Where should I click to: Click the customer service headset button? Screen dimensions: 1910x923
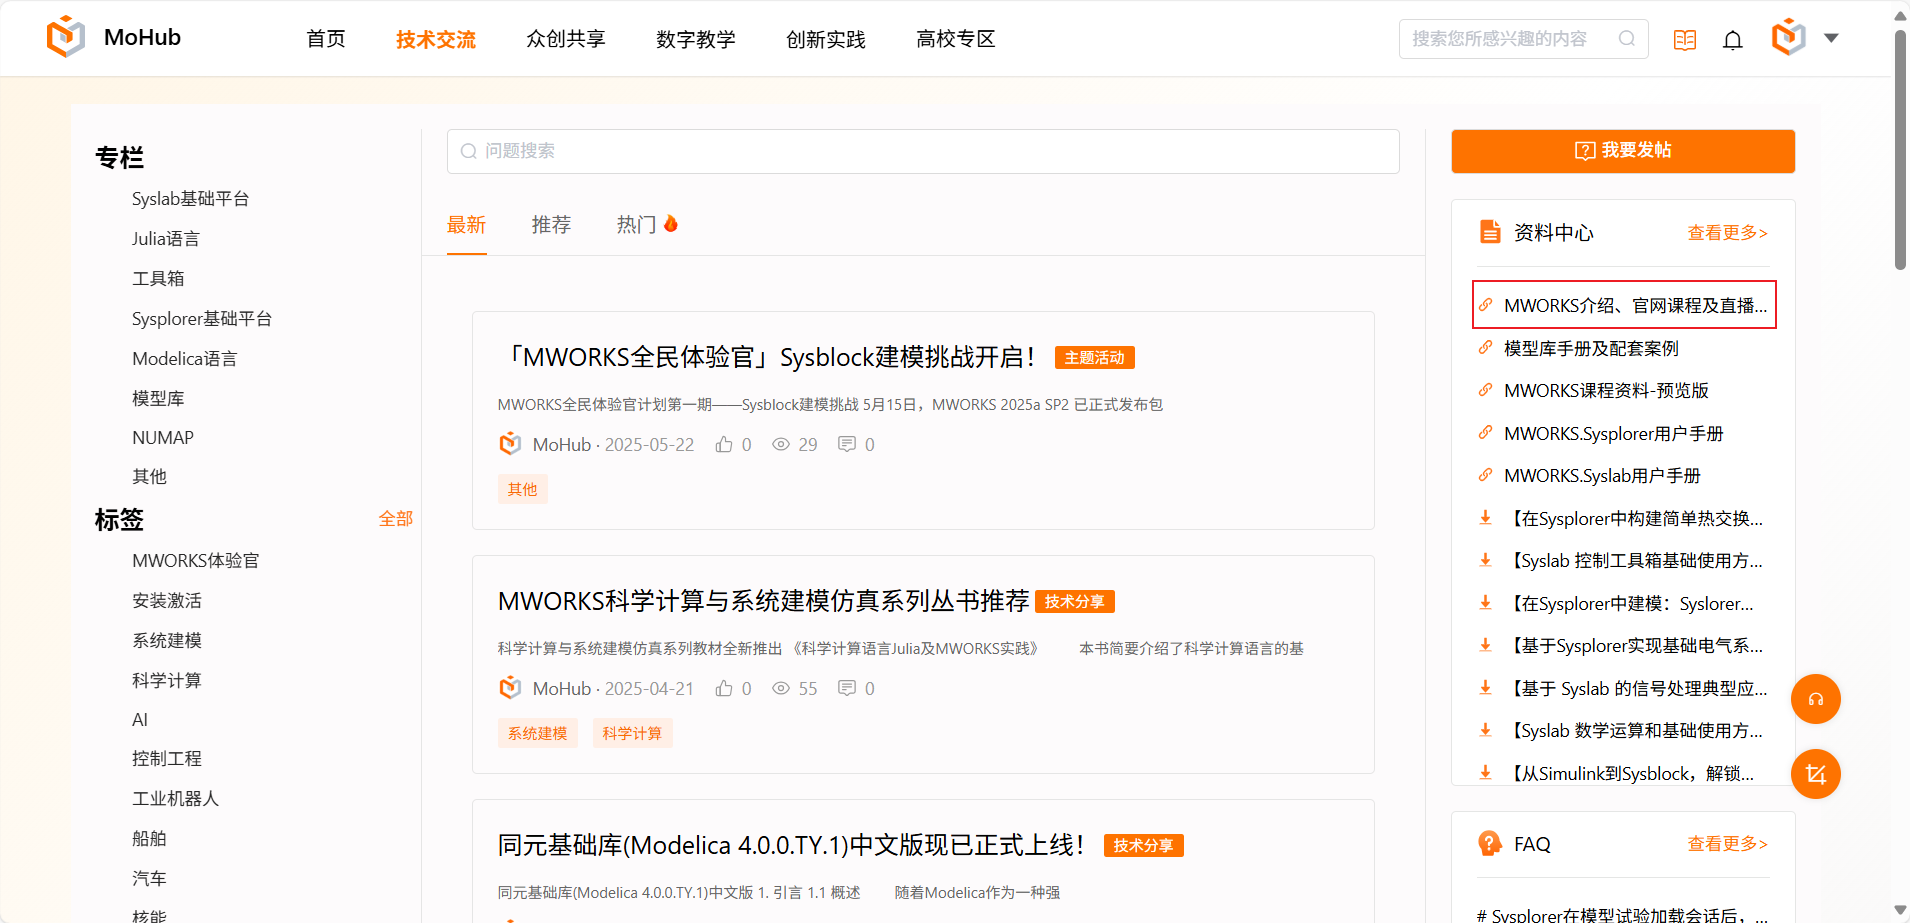coord(1816,699)
